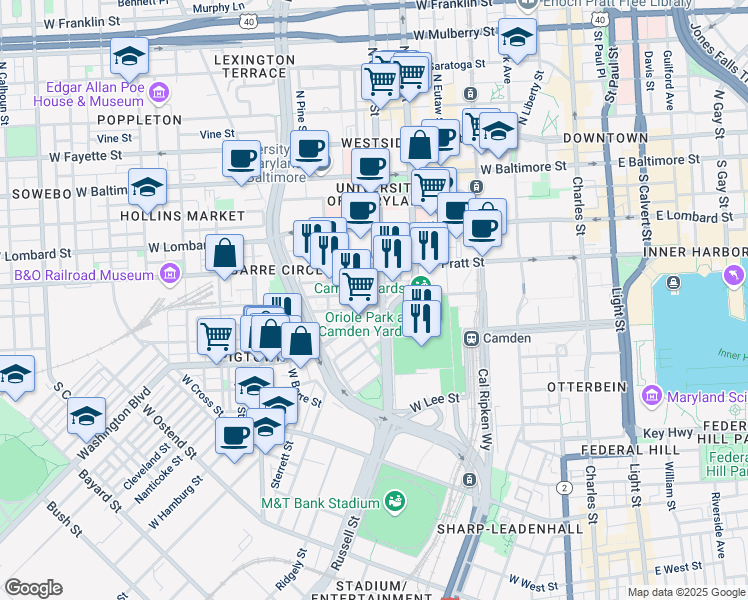Image resolution: width=748 pixels, height=600 pixels.
Task: Select the restaurant marker above the Pigtown cluster
Action: point(283,303)
